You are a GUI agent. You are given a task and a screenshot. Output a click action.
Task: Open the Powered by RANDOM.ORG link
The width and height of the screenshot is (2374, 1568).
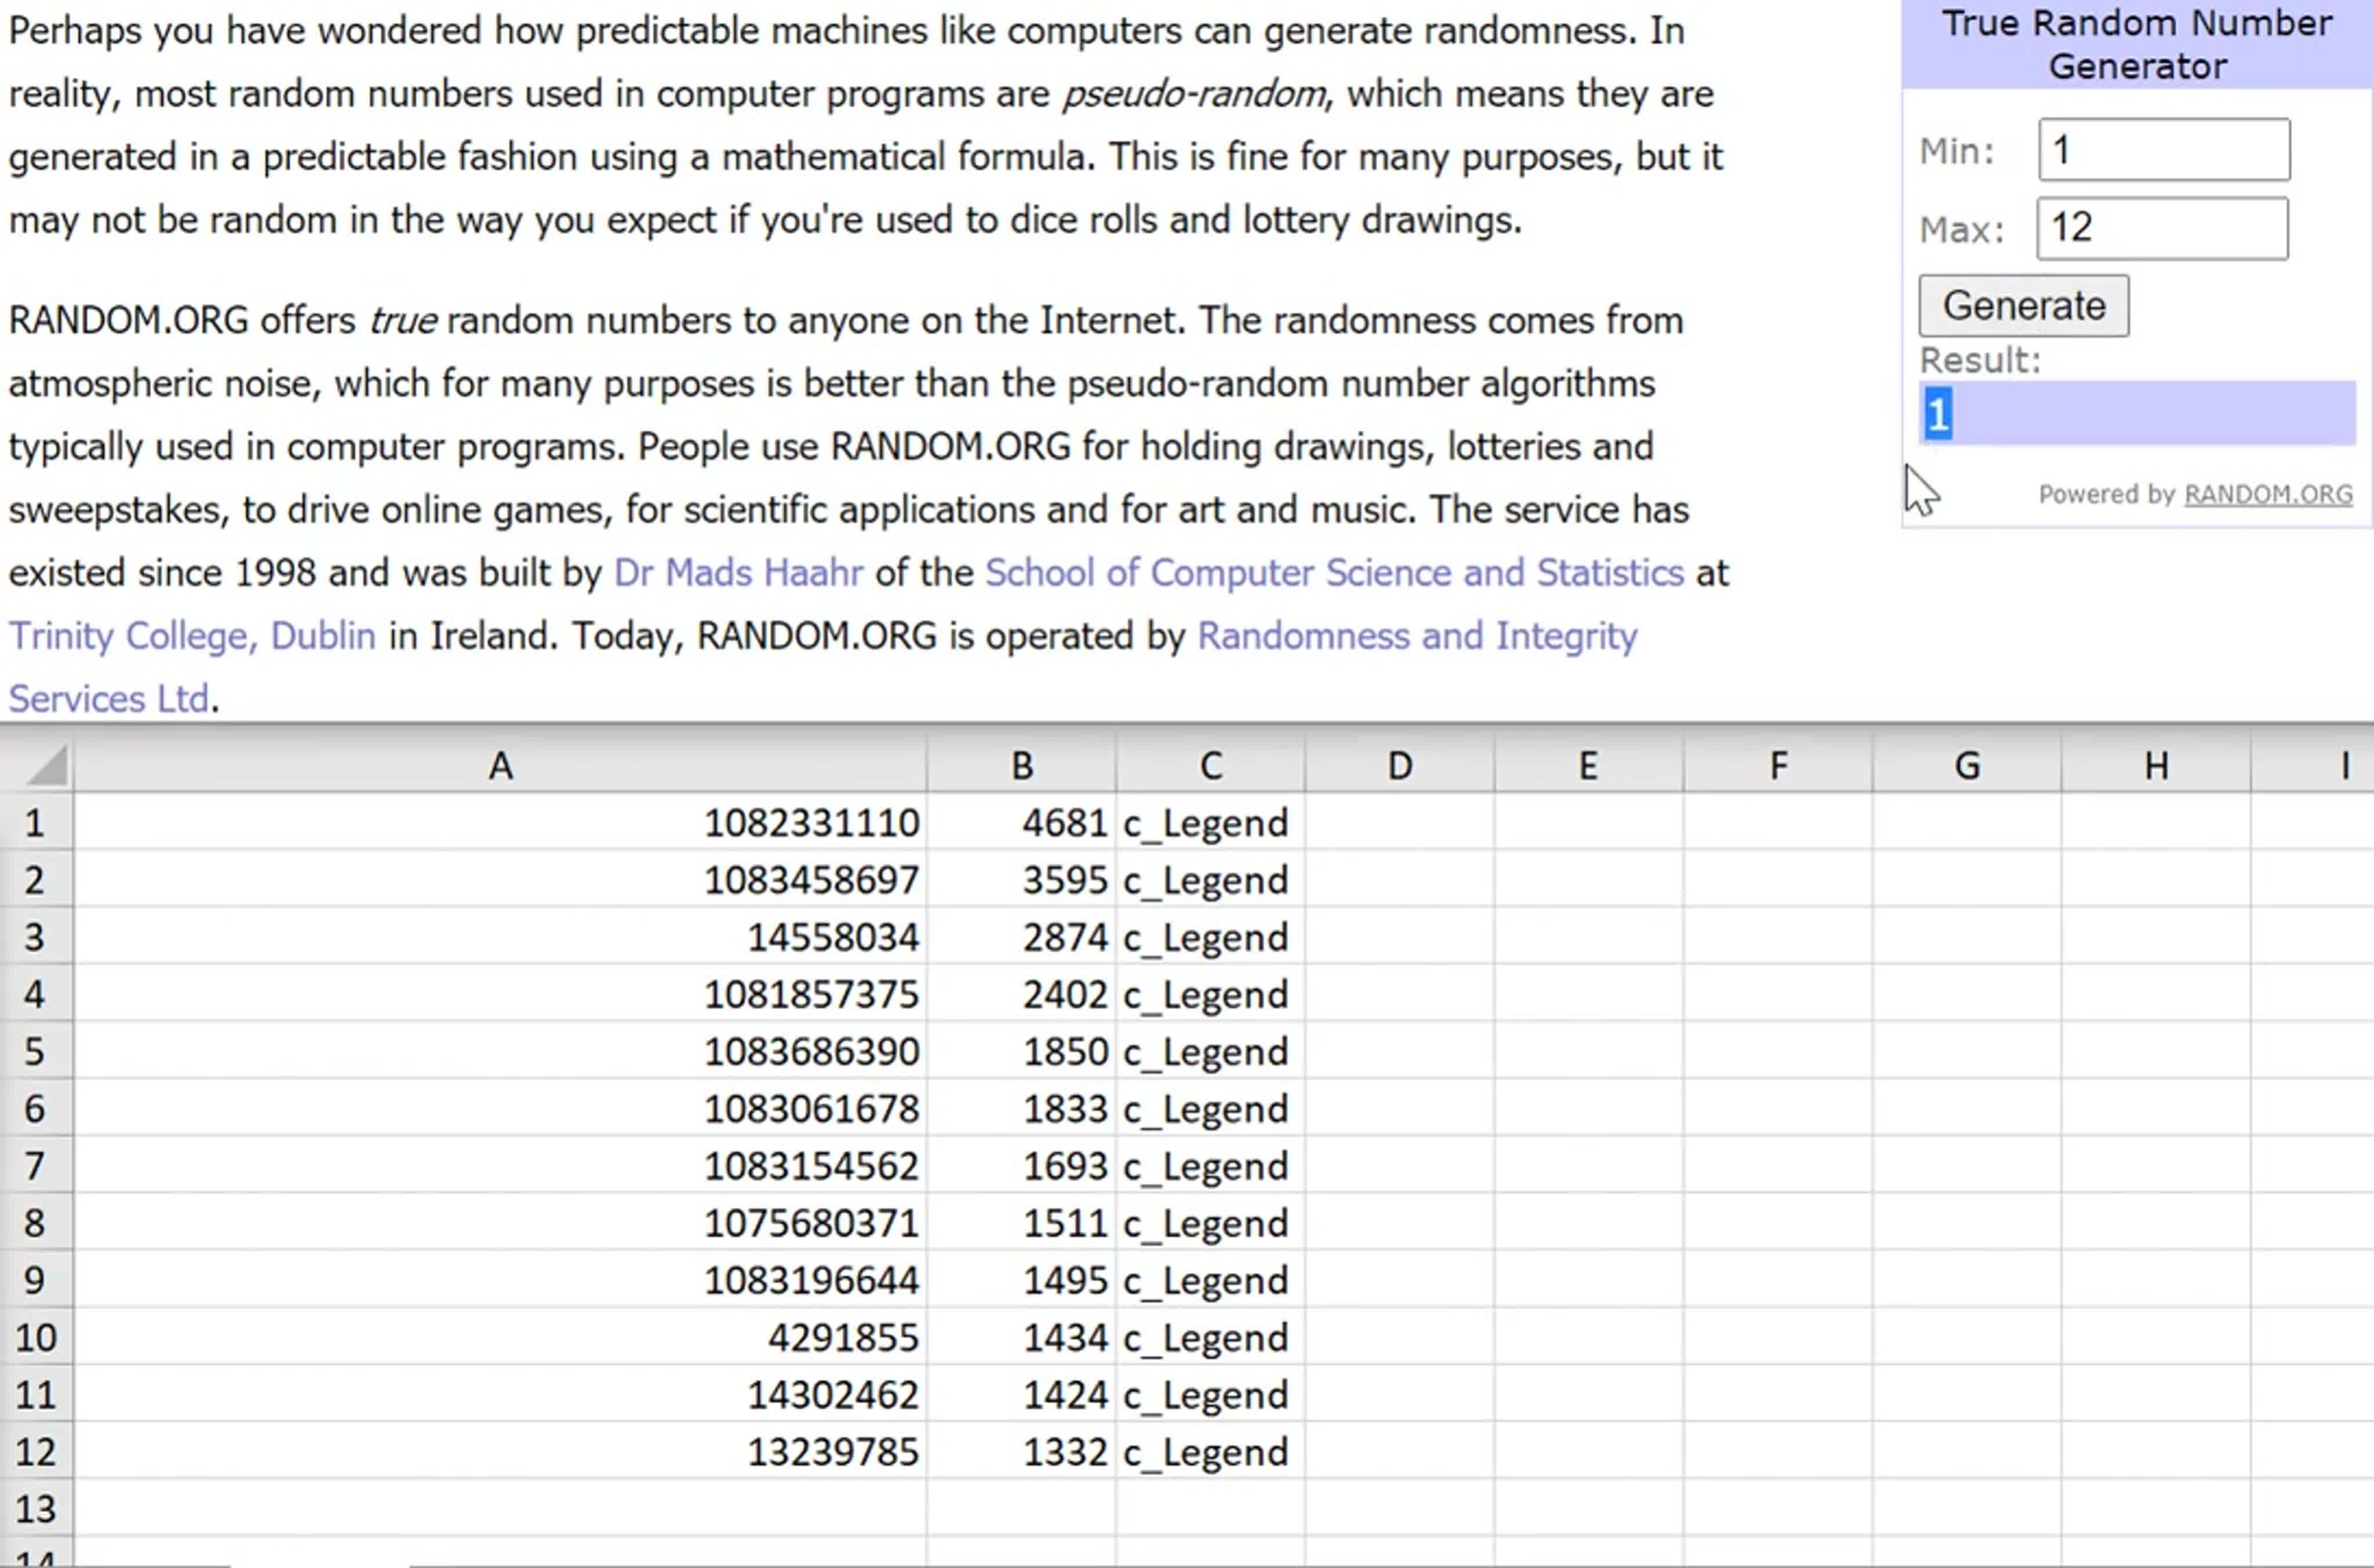2268,494
